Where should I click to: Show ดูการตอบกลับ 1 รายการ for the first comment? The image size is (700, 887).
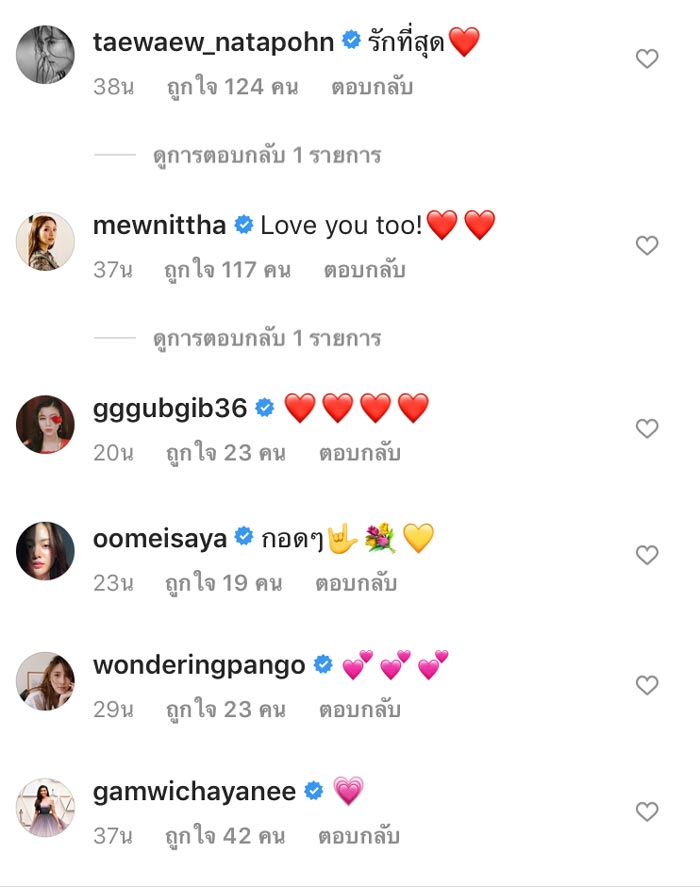[x=265, y=155]
